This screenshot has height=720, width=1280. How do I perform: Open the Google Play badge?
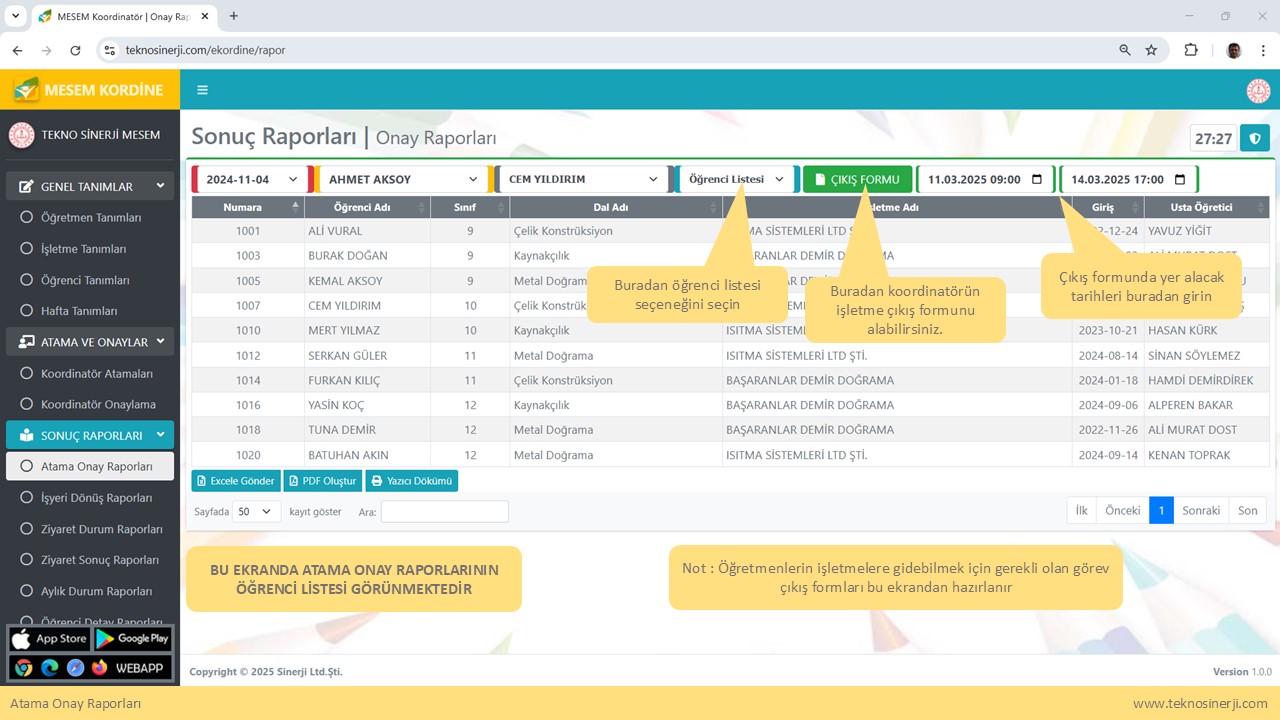(x=132, y=639)
